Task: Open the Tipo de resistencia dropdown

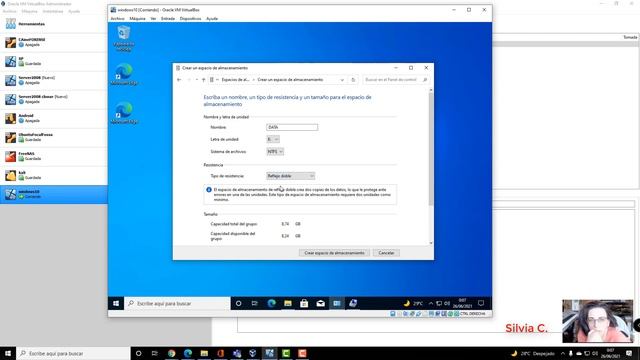Action: pyautogui.click(x=290, y=176)
